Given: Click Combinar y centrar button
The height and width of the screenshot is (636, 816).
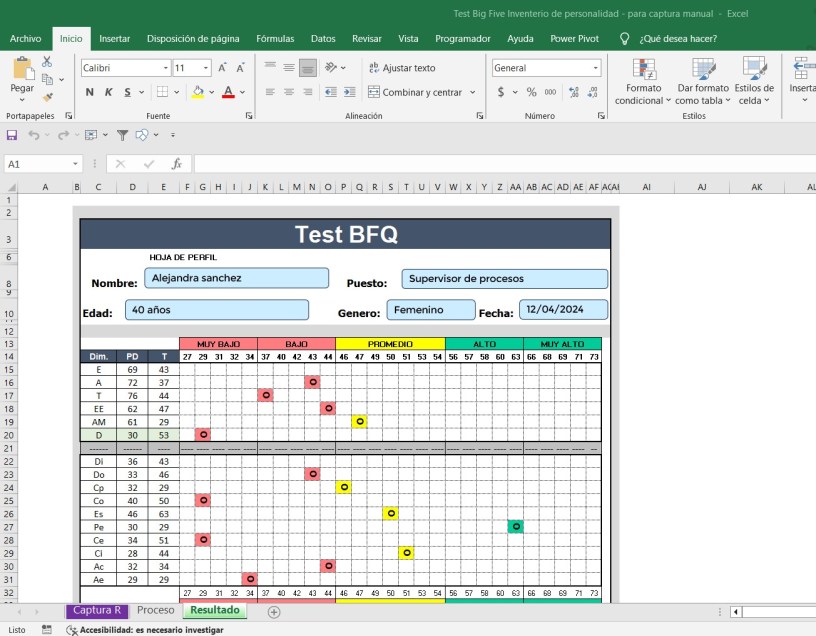Looking at the screenshot, I should coord(414,92).
